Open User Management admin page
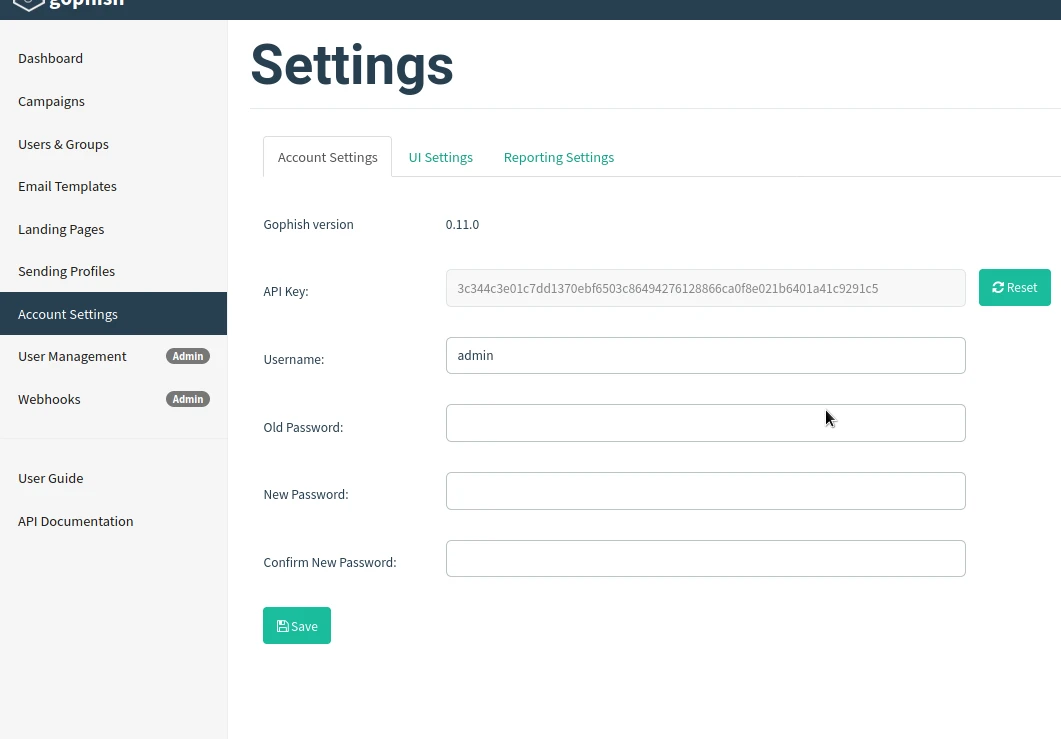The height and width of the screenshot is (739, 1061). click(x=72, y=356)
